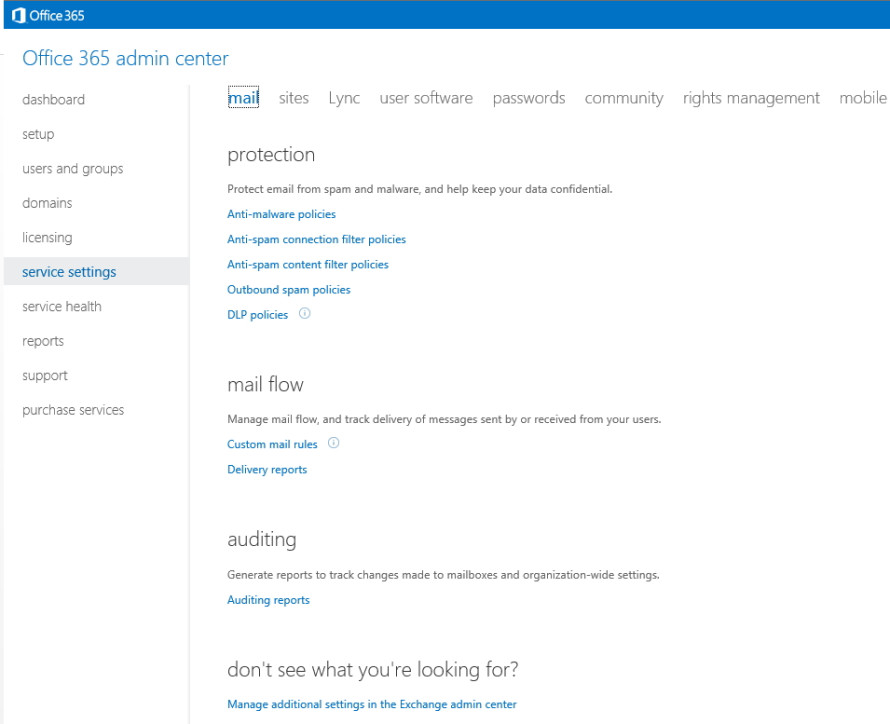The height and width of the screenshot is (724, 890).
Task: Open the sites tab
Action: pyautogui.click(x=293, y=98)
